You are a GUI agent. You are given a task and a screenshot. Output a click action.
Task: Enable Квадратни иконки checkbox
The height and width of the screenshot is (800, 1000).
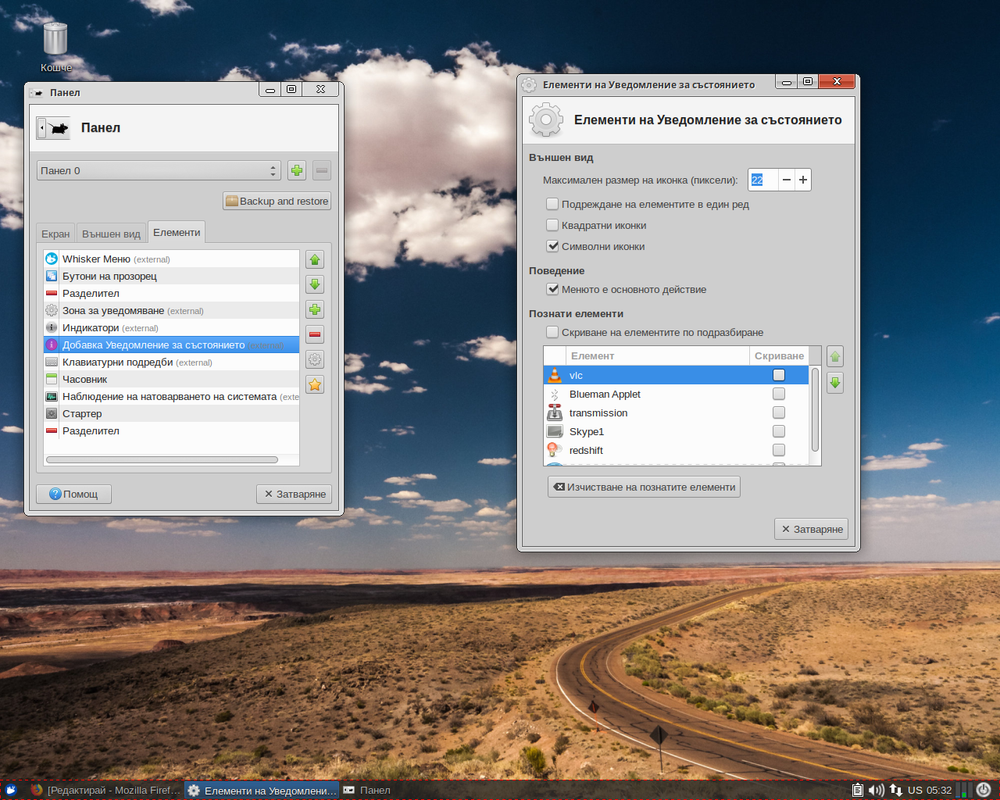[552, 225]
